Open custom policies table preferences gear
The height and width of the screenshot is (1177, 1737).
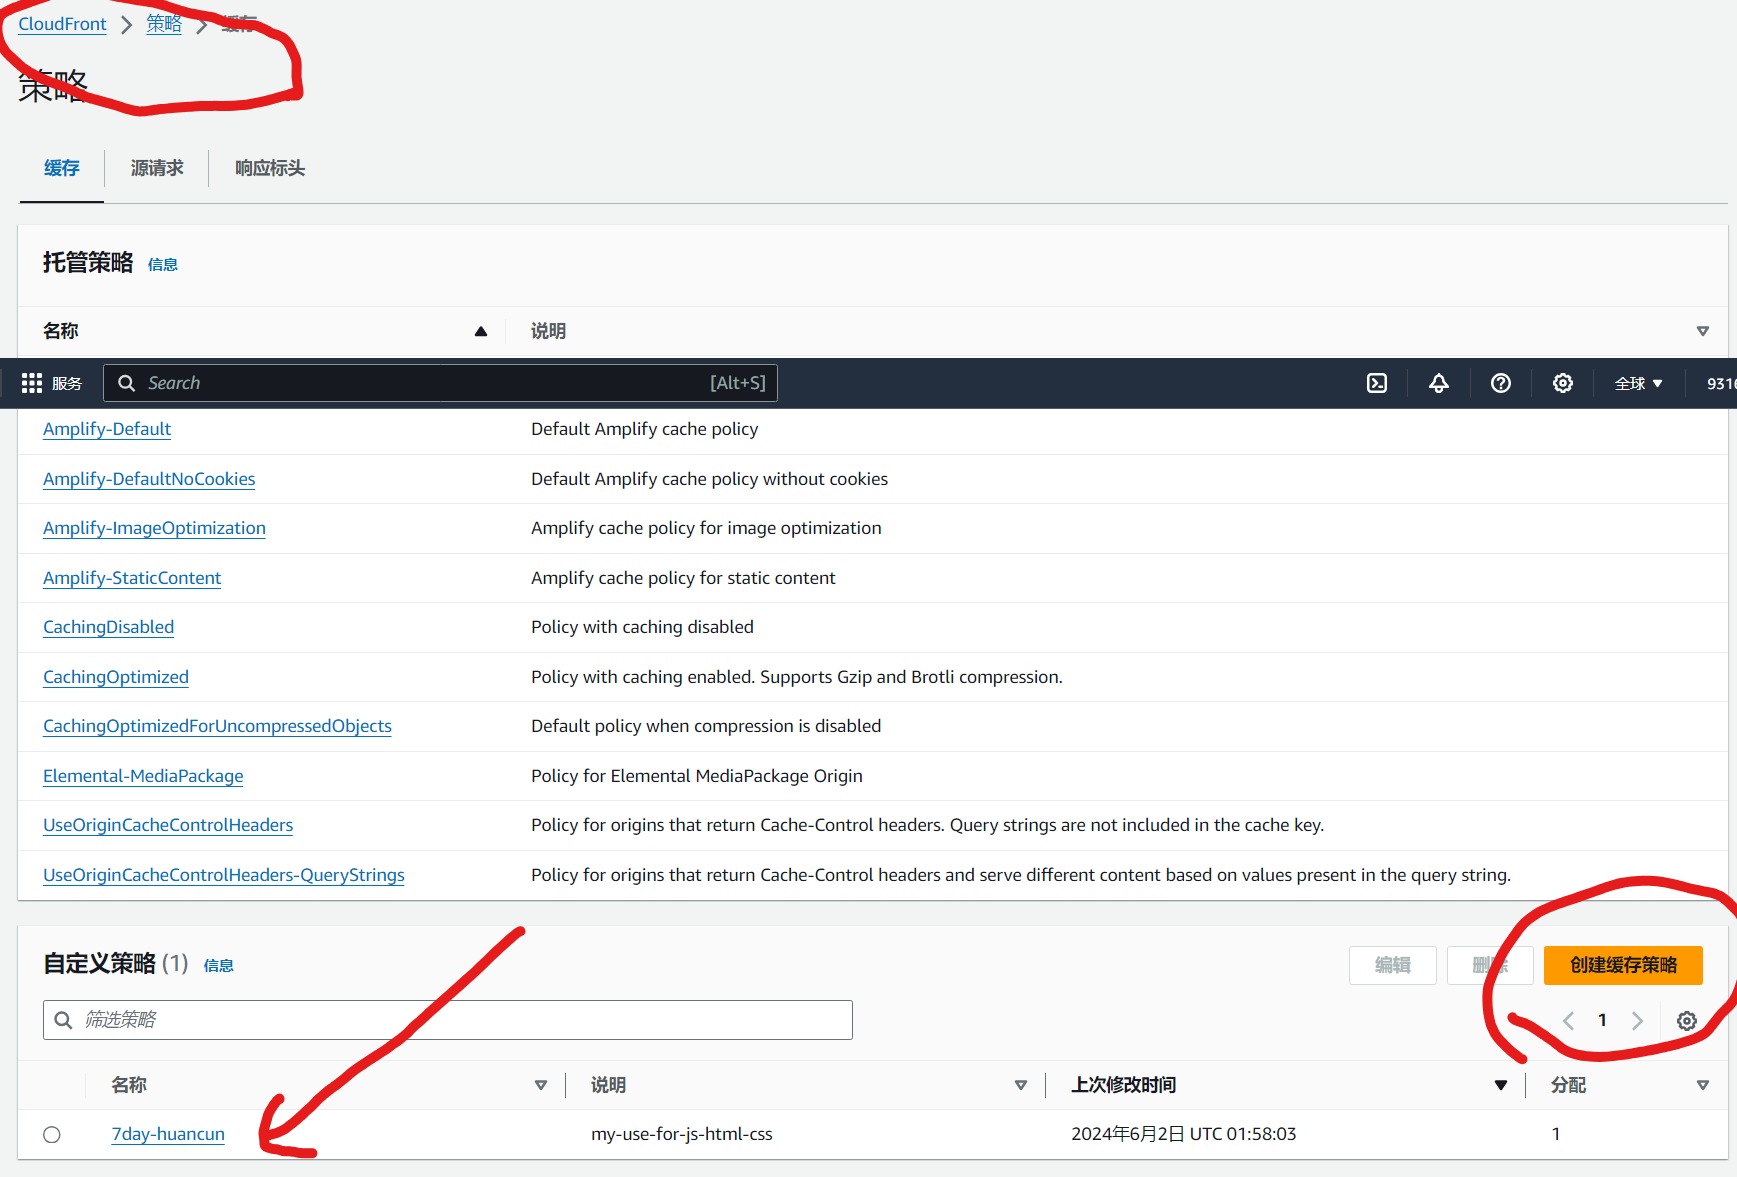click(1686, 1021)
